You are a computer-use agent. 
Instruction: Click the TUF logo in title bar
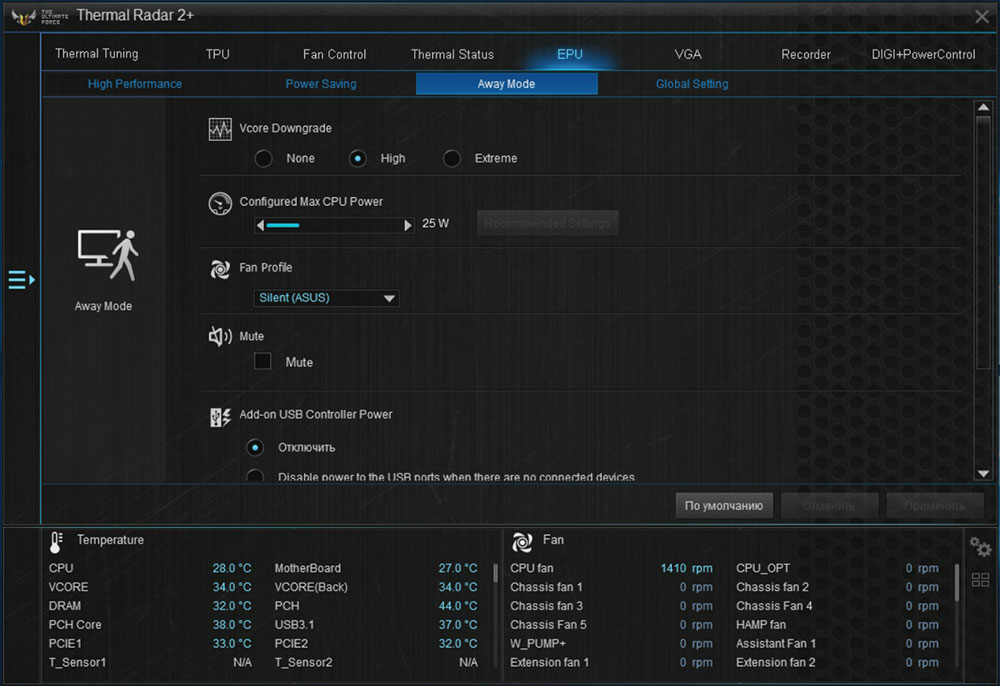24,17
